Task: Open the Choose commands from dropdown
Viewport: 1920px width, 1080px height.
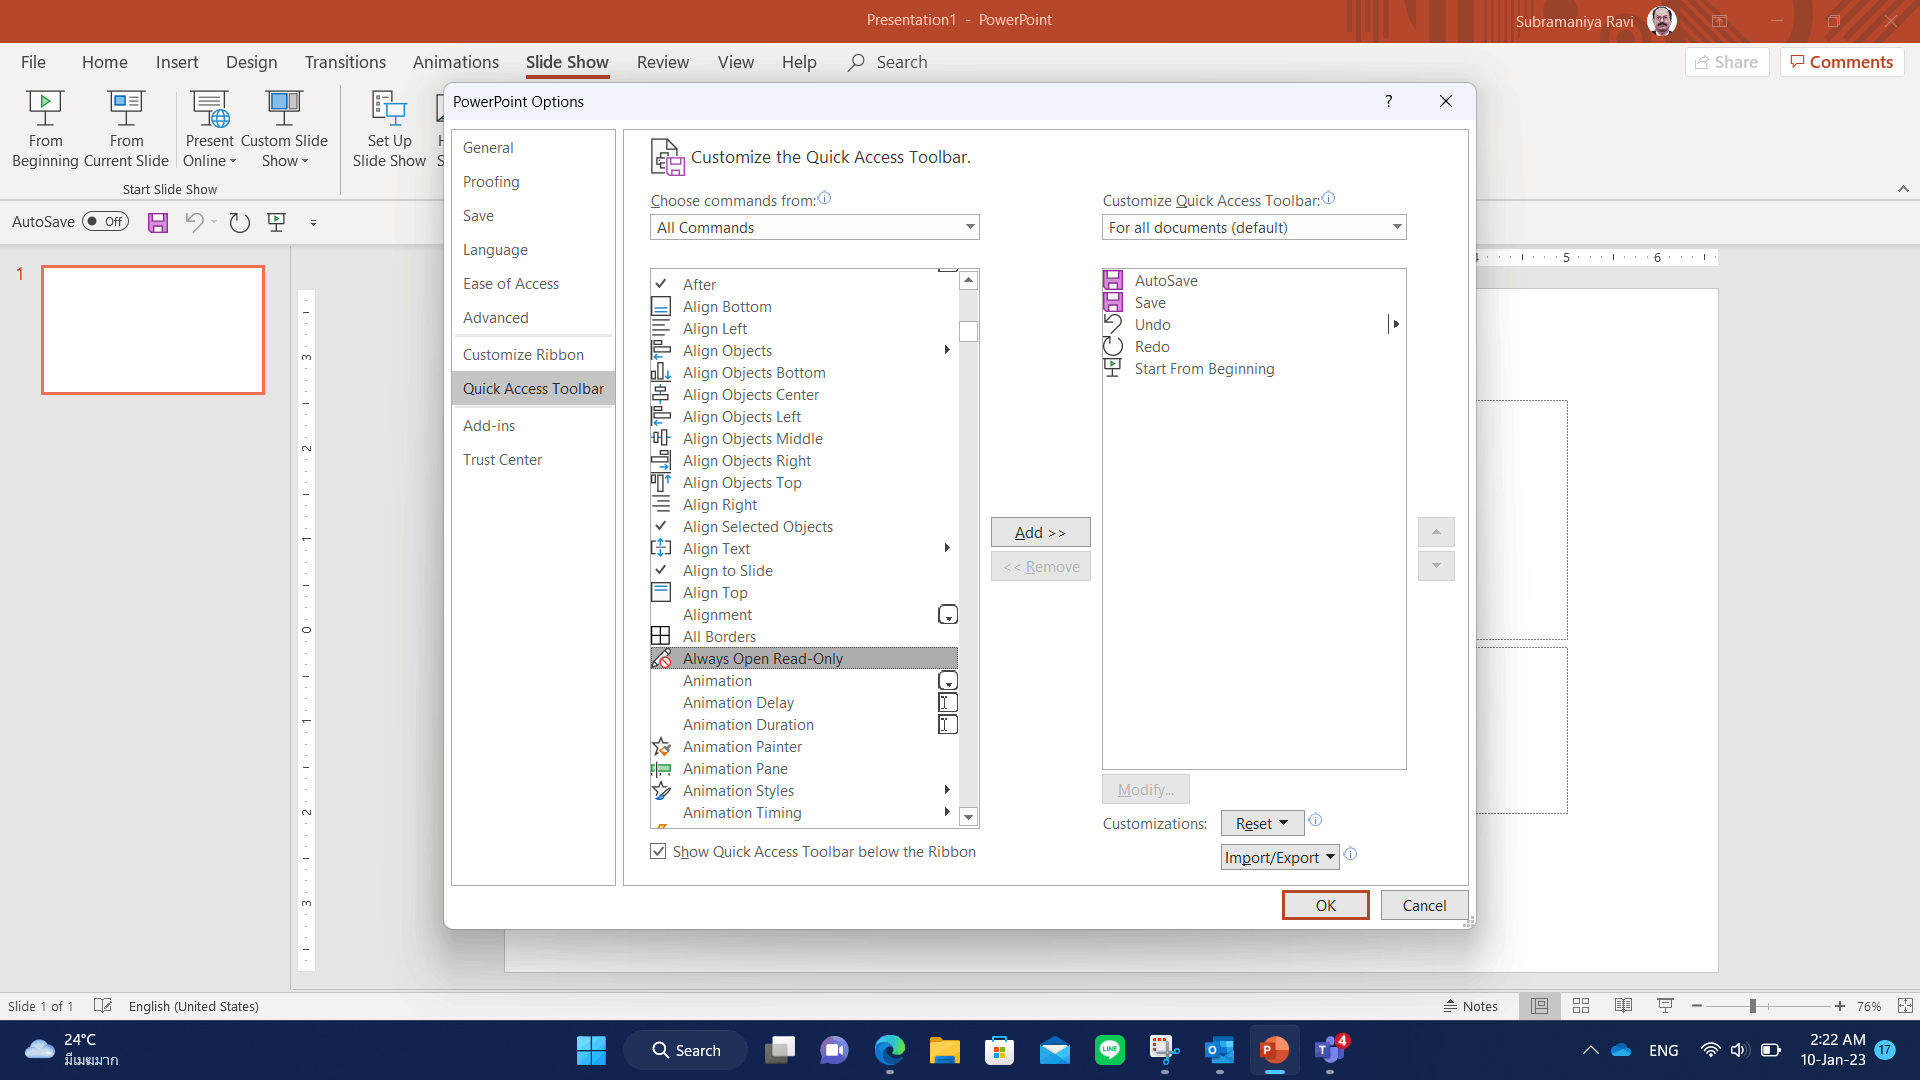Action: (814, 228)
